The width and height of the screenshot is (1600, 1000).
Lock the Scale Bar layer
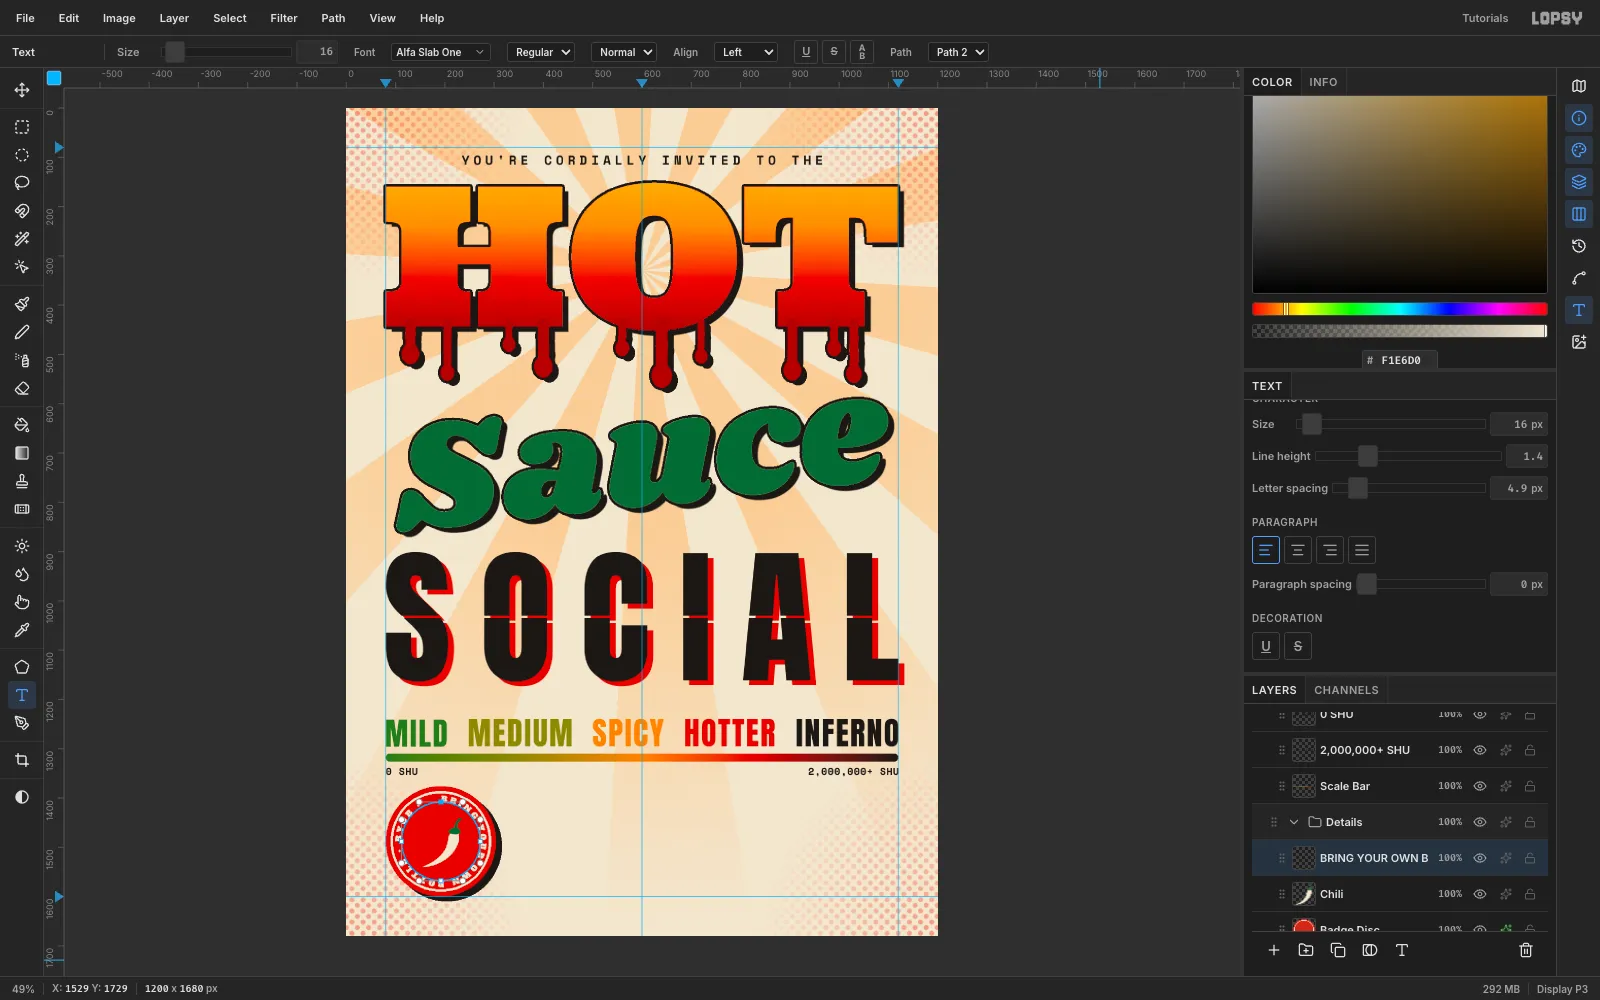1530,786
